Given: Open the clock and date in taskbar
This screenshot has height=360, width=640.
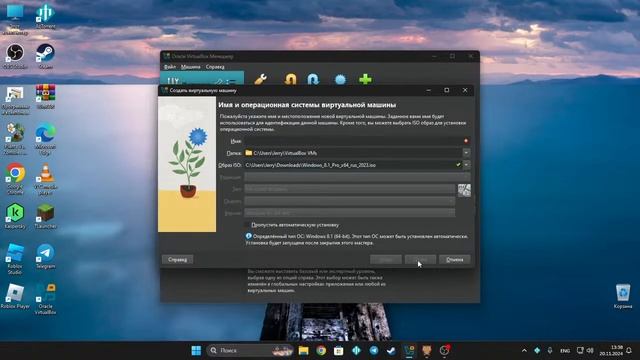Looking at the screenshot, I should tap(611, 350).
